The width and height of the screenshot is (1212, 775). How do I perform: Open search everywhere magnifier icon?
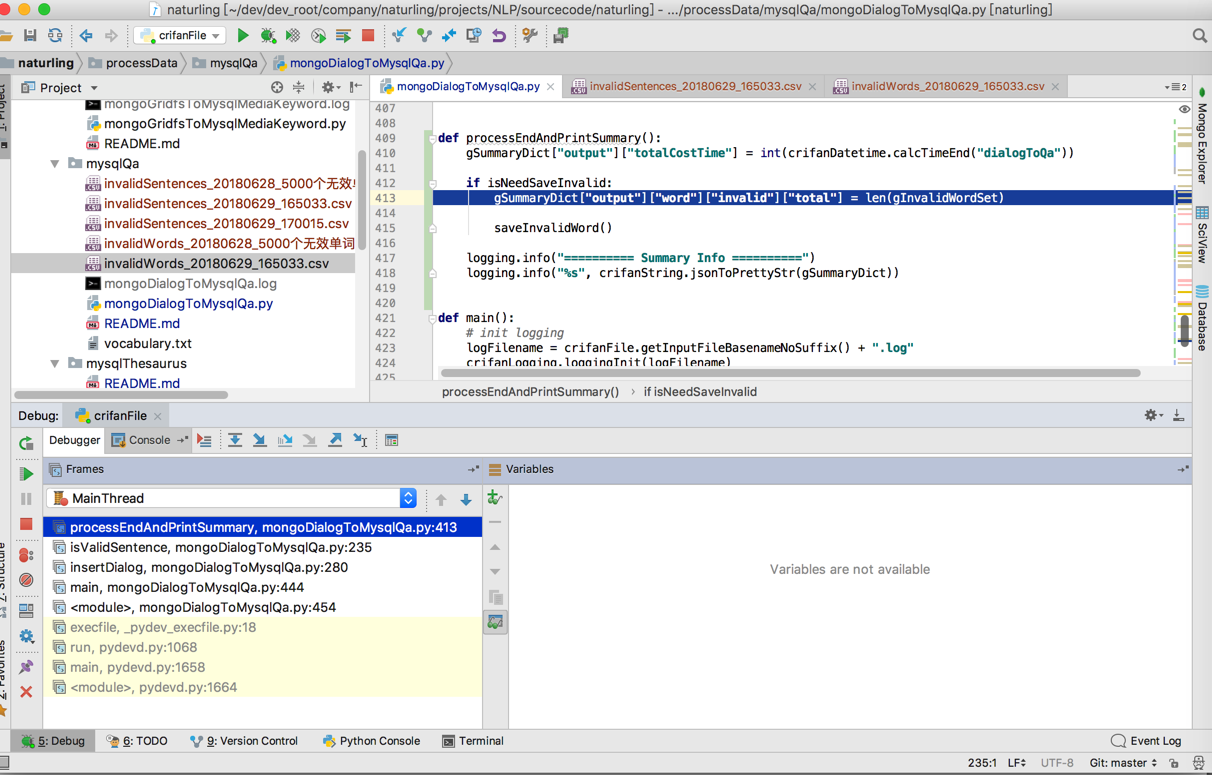1199,35
